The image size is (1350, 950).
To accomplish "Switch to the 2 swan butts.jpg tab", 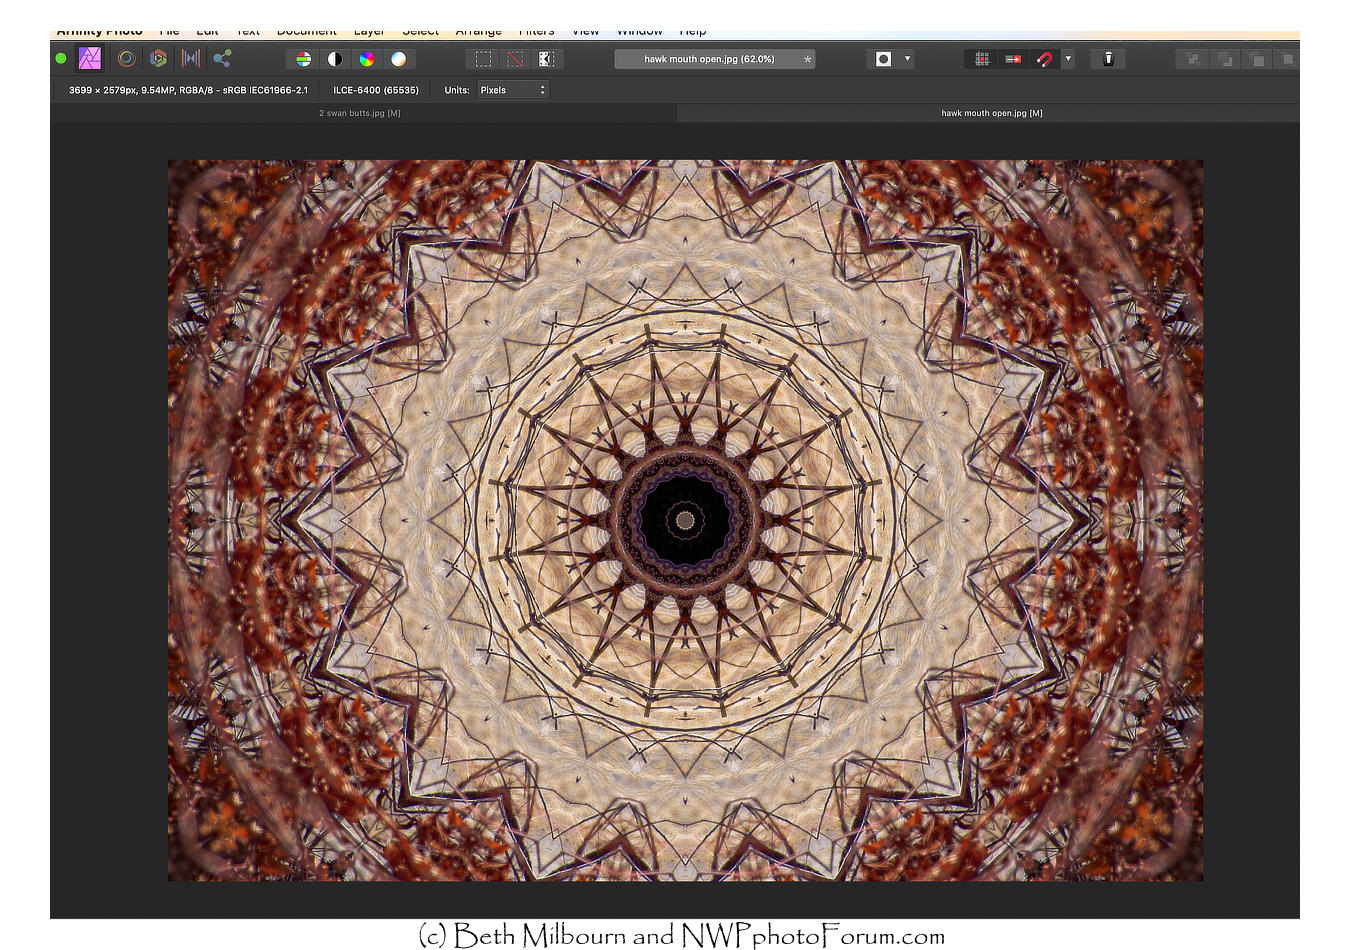I will [360, 113].
